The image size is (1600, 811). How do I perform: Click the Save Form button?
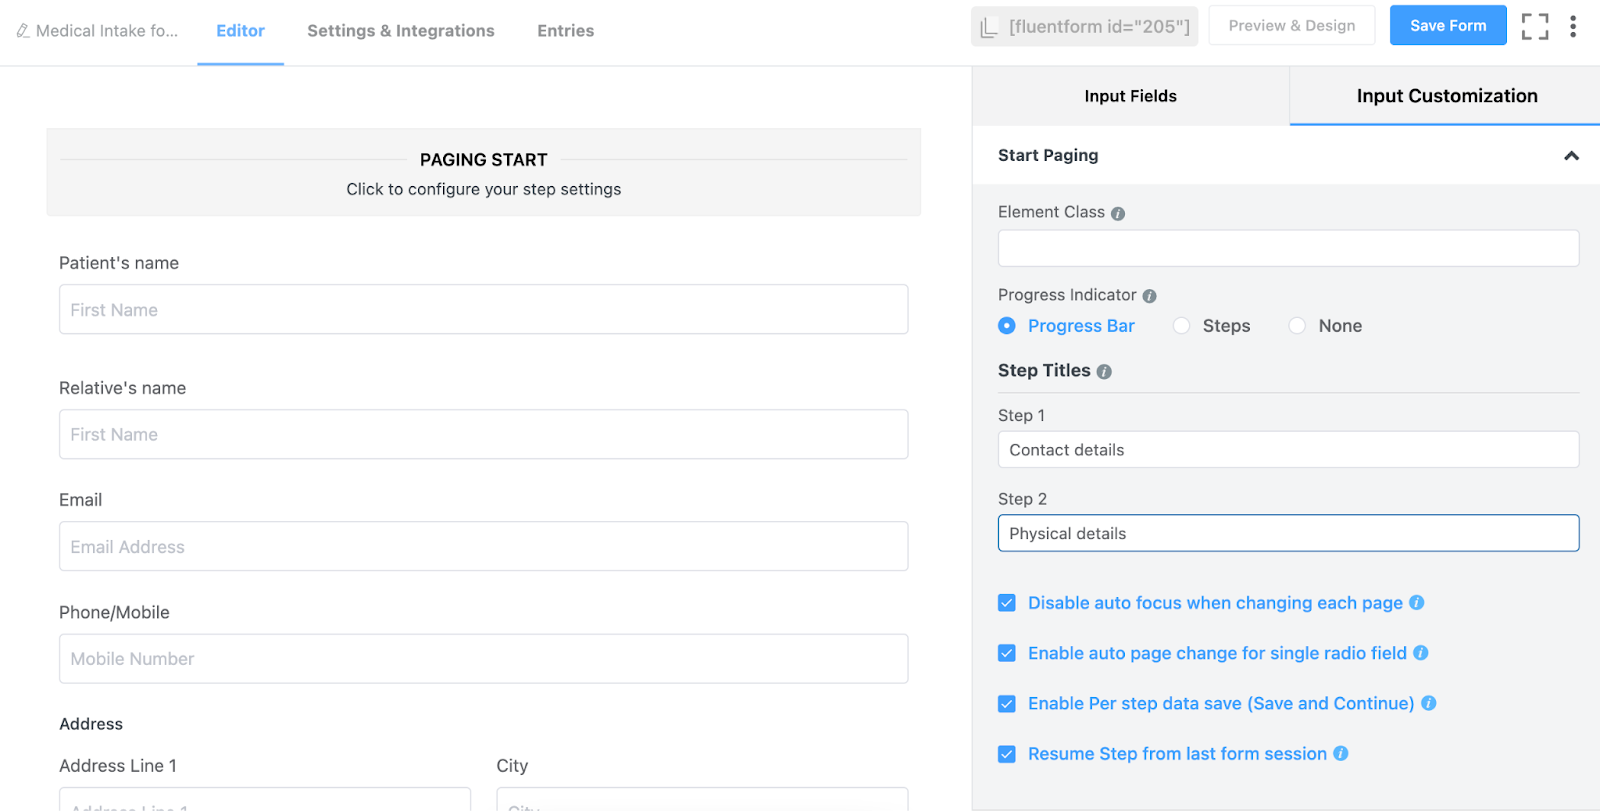pyautogui.click(x=1447, y=26)
